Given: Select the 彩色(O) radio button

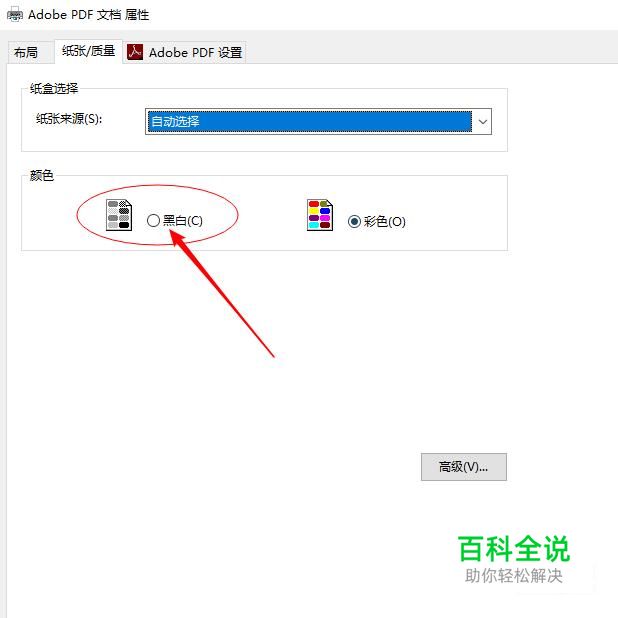Looking at the screenshot, I should 354,222.
